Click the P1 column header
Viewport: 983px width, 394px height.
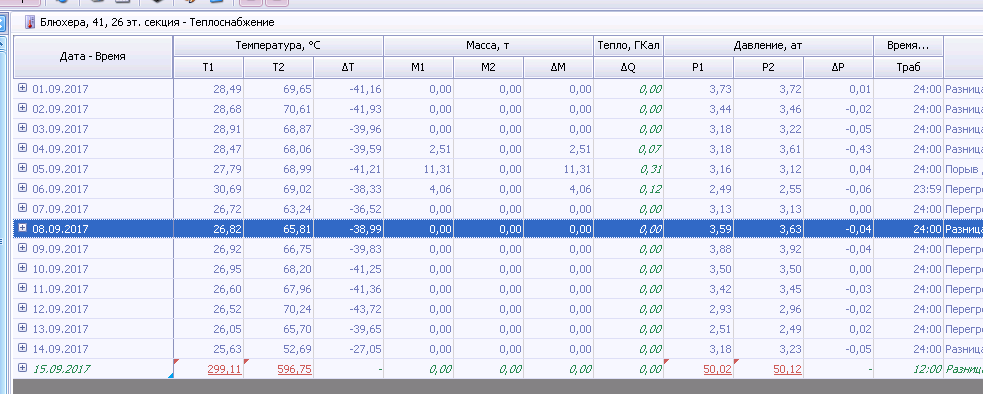[698, 68]
